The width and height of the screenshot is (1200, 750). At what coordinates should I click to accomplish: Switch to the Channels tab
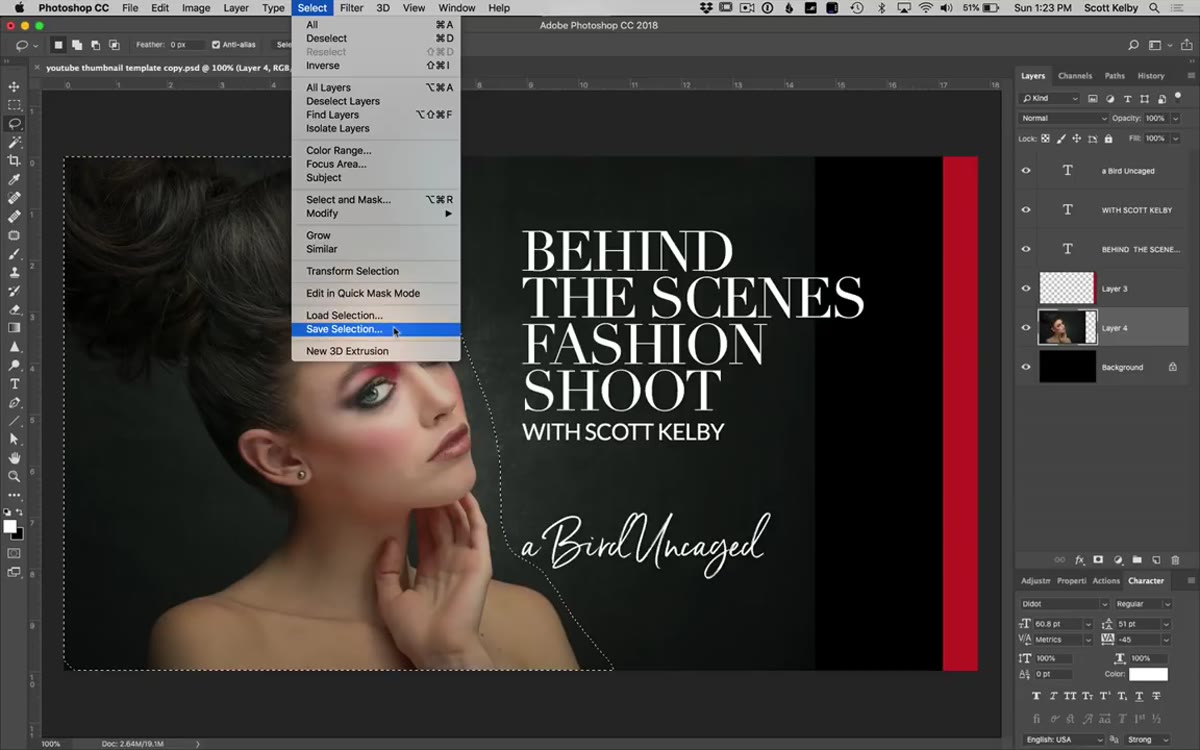coord(1075,76)
